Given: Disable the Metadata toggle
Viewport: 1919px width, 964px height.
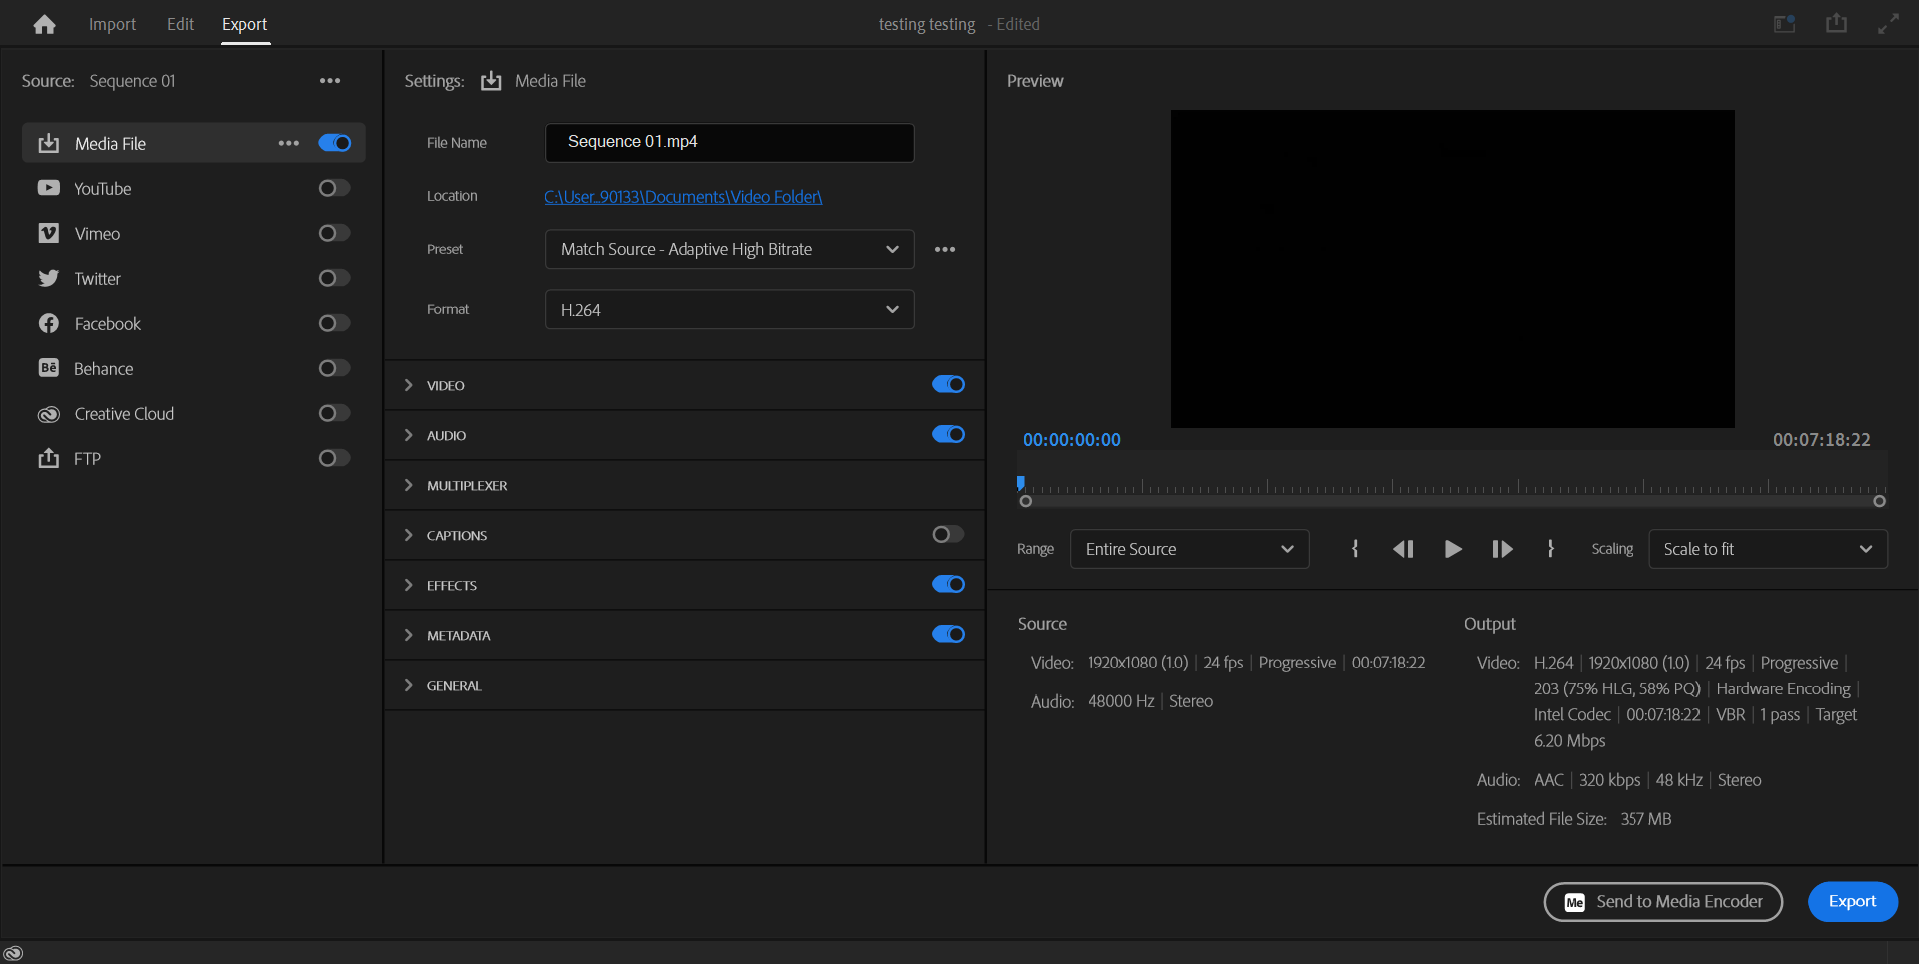Looking at the screenshot, I should coord(947,634).
